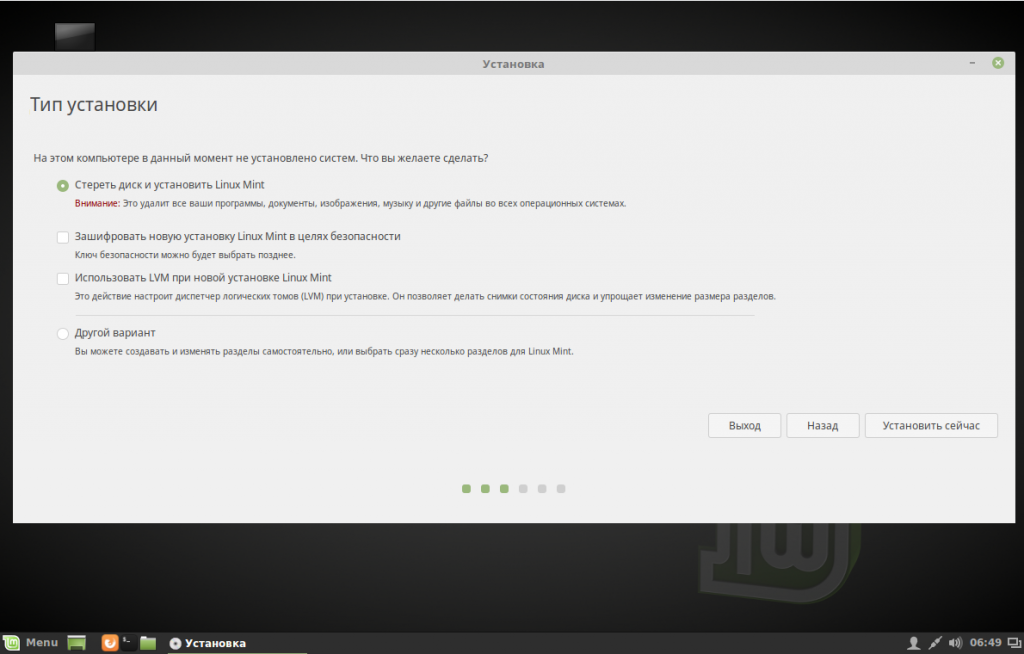
Task: Enable LVM for the new installation
Action: (x=62, y=278)
